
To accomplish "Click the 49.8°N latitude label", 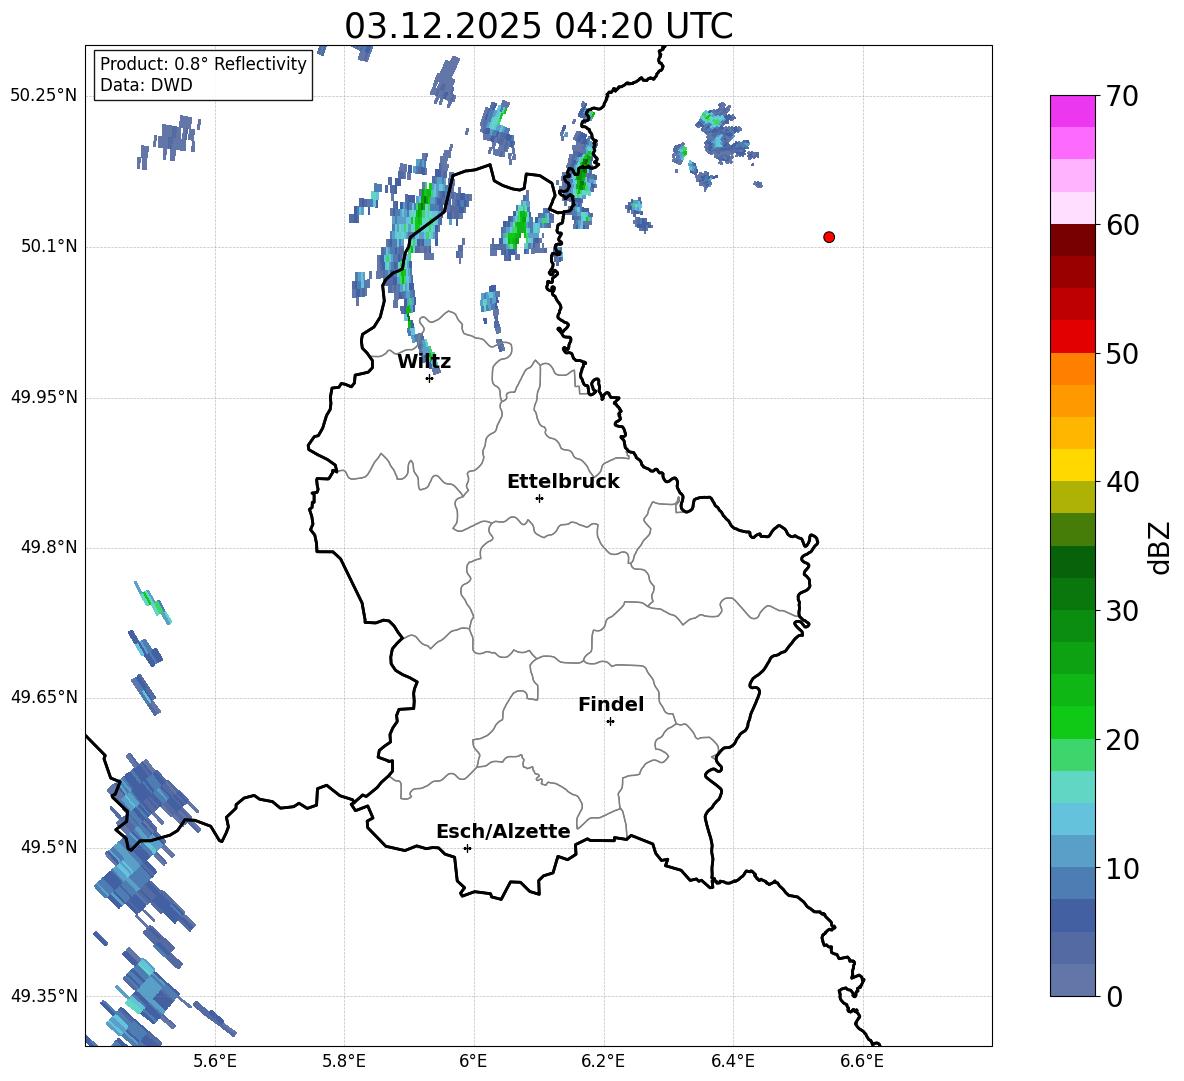I will pyautogui.click(x=49, y=547).
